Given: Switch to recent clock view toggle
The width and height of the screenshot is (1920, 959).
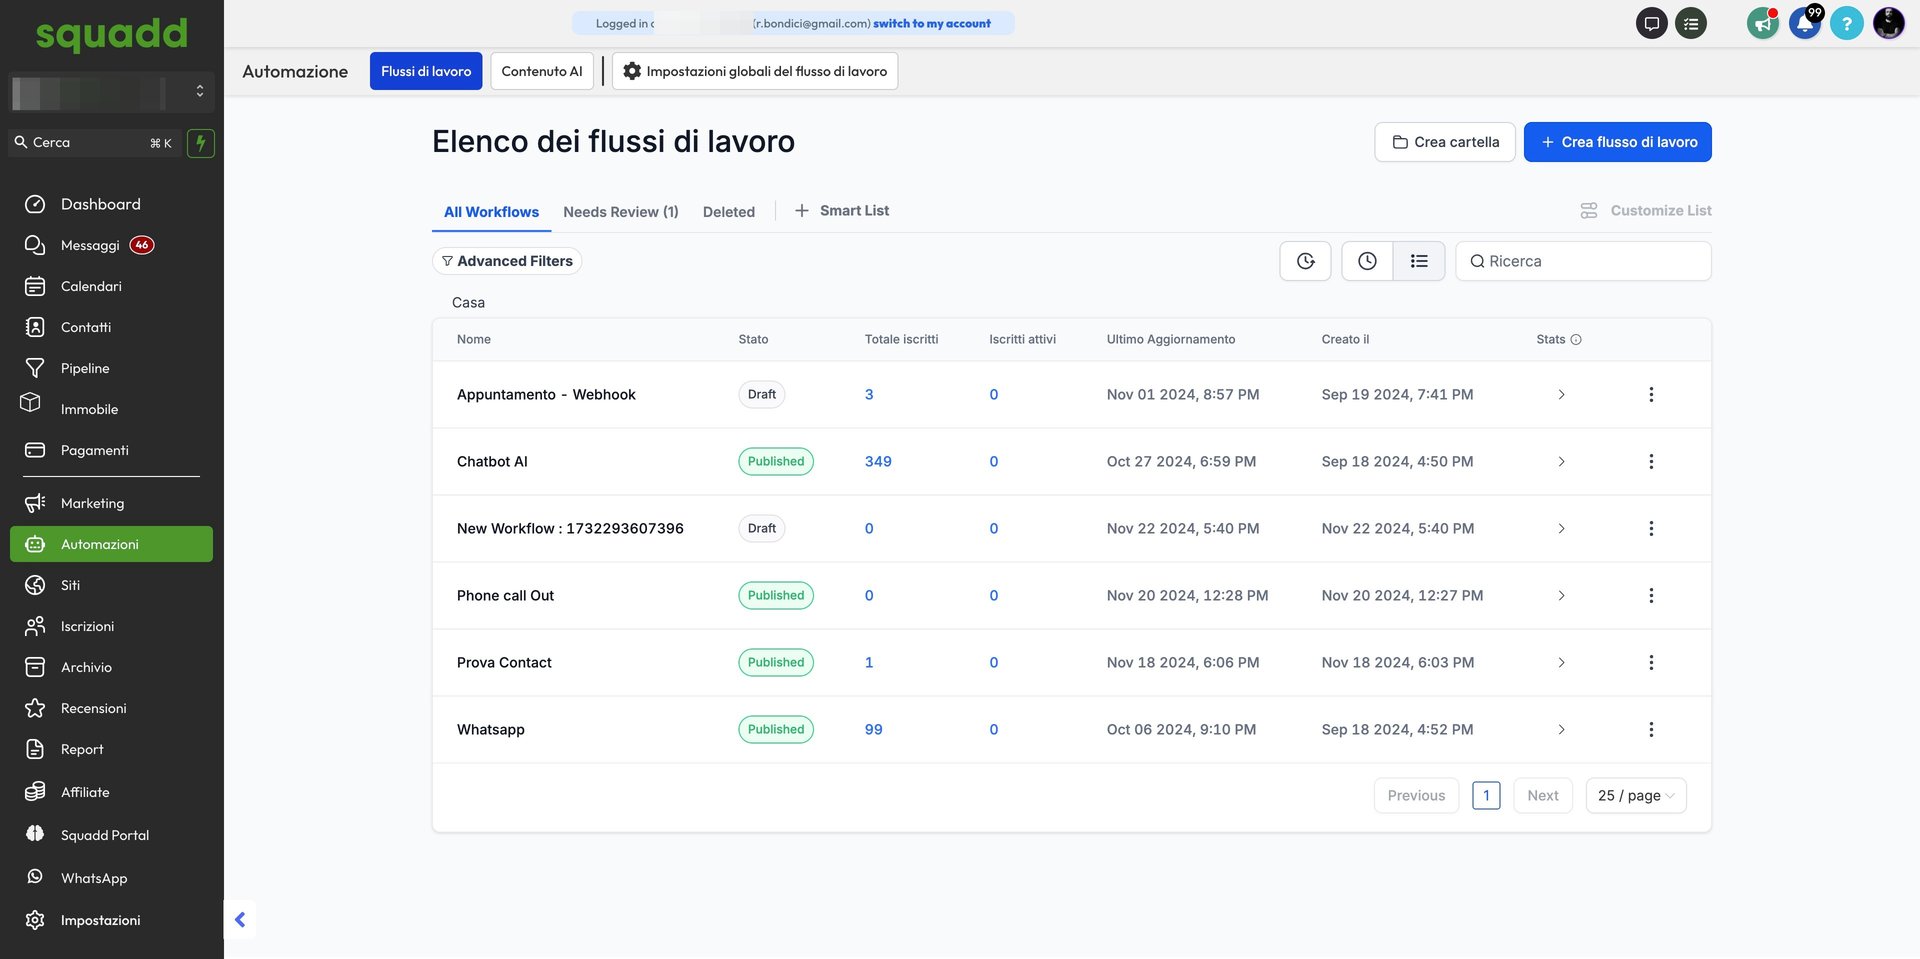Looking at the screenshot, I should point(1367,261).
